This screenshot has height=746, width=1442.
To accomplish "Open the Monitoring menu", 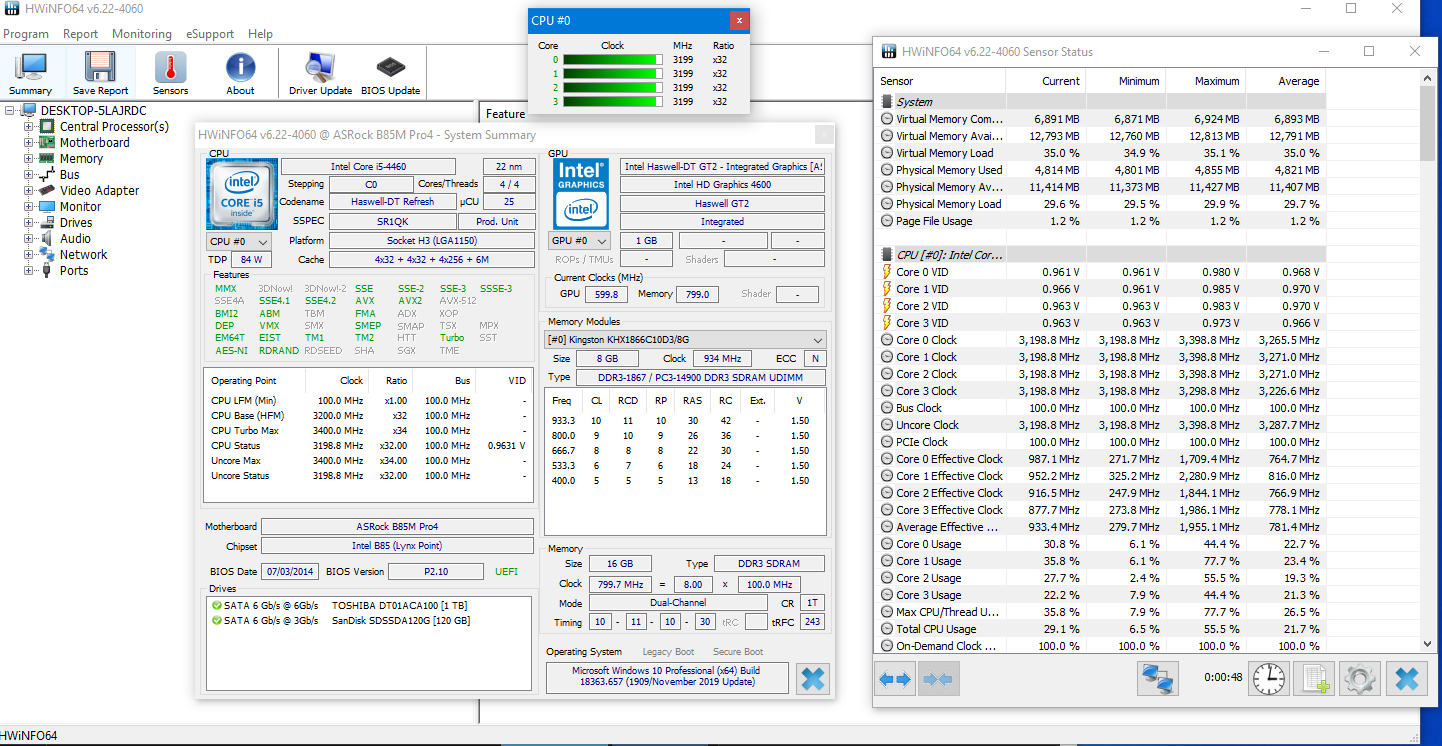I will point(142,34).
